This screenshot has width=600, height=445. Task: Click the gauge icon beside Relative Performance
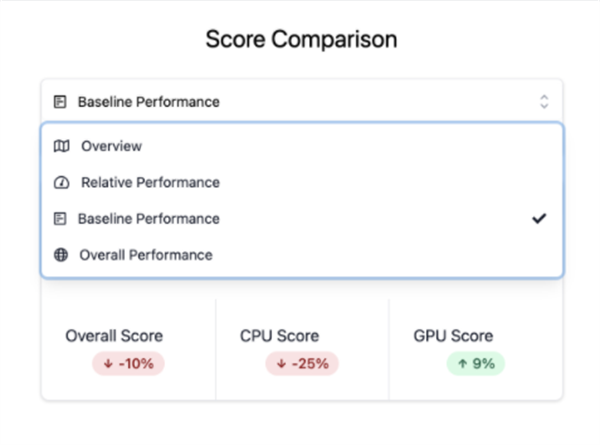pos(61,183)
